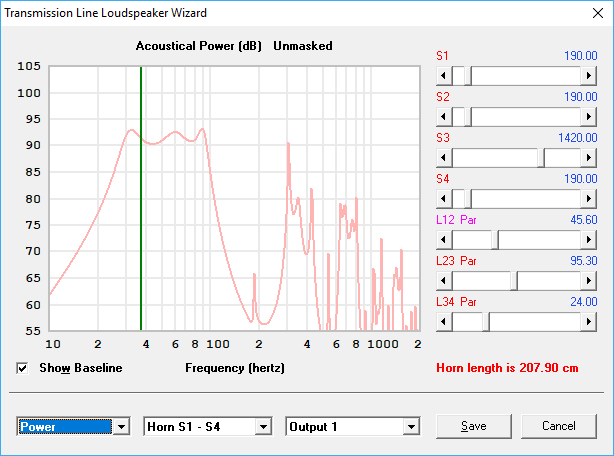Screen dimensions: 614x456
Task: Click the S1 value 190.00
Action: (x=581, y=56)
